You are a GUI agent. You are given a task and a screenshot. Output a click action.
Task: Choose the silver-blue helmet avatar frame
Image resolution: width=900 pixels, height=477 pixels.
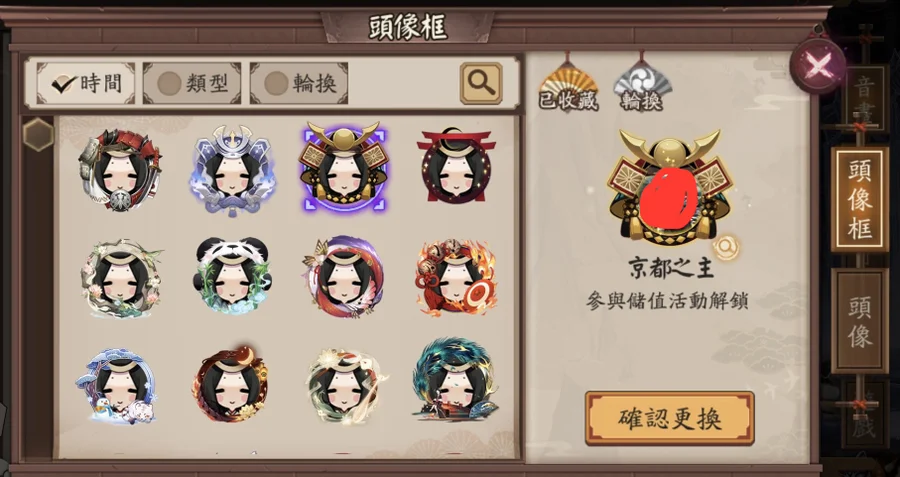pos(232,171)
